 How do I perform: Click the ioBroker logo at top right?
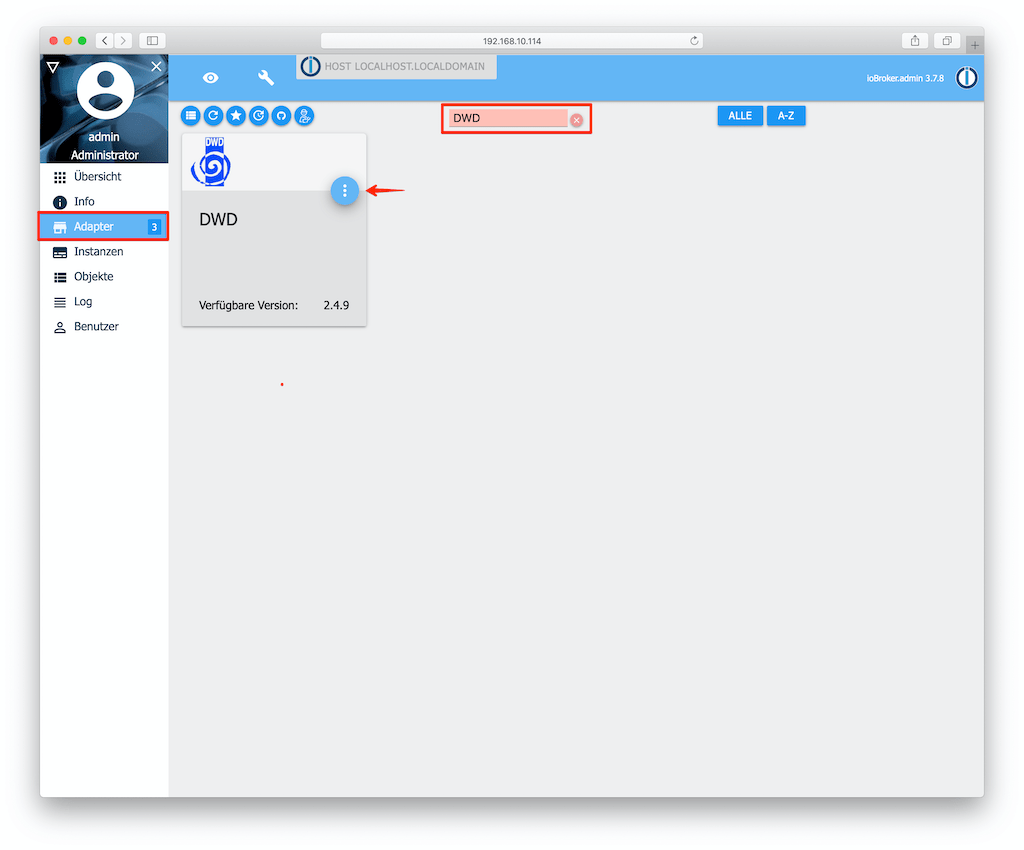(x=967, y=78)
